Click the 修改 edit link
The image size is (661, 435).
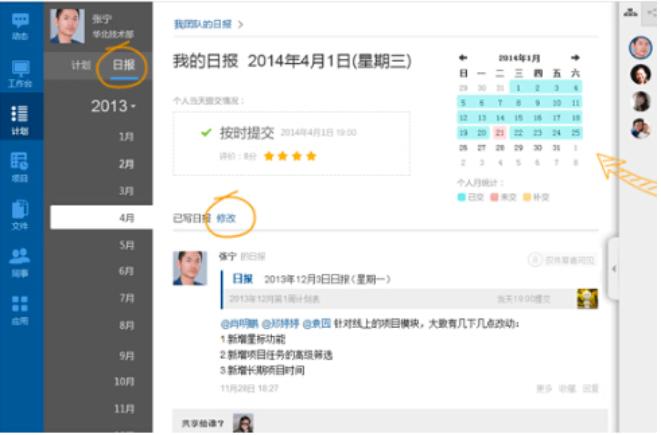pyautogui.click(x=226, y=218)
